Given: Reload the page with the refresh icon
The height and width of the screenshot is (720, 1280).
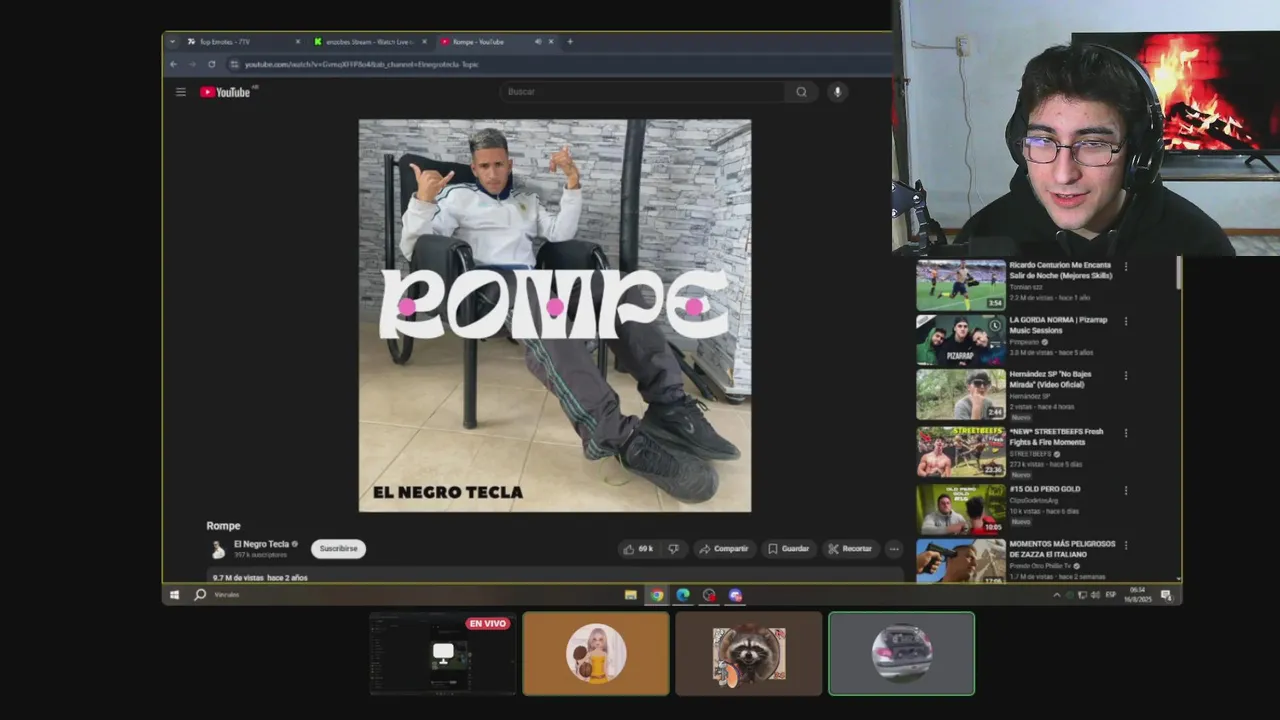Looking at the screenshot, I should point(211,64).
